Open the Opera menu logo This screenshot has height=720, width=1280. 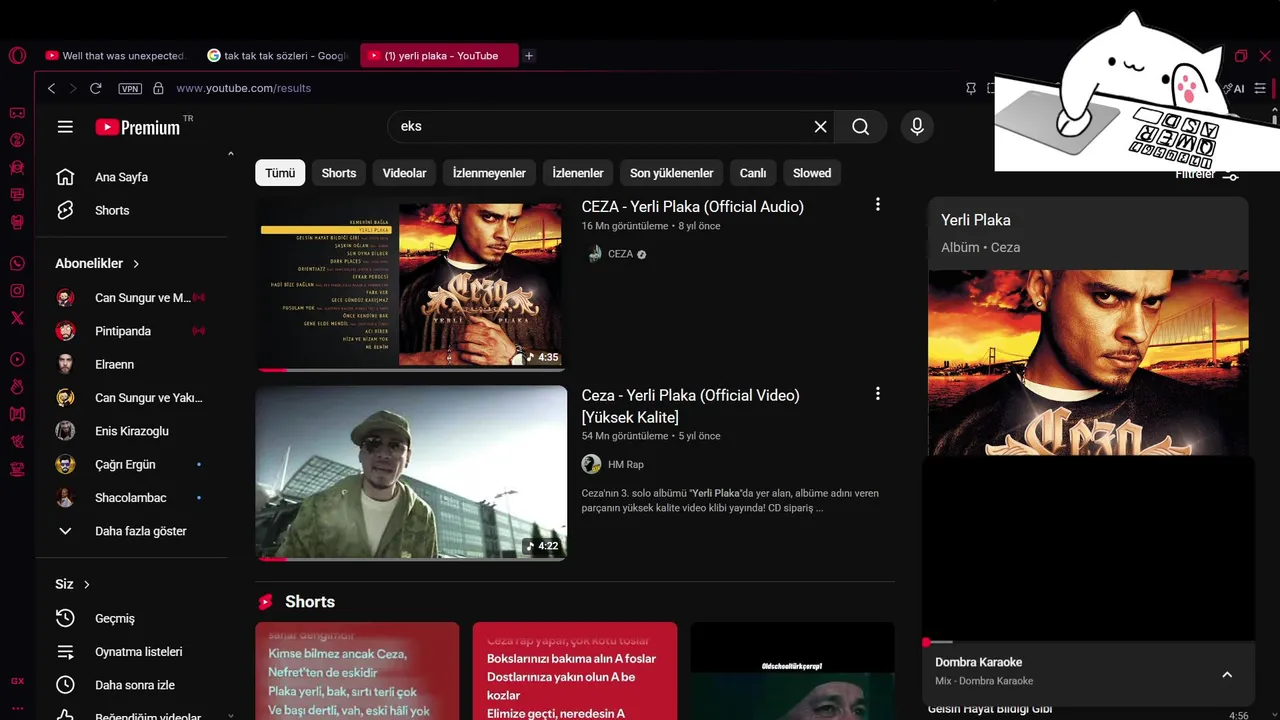pyautogui.click(x=17, y=56)
